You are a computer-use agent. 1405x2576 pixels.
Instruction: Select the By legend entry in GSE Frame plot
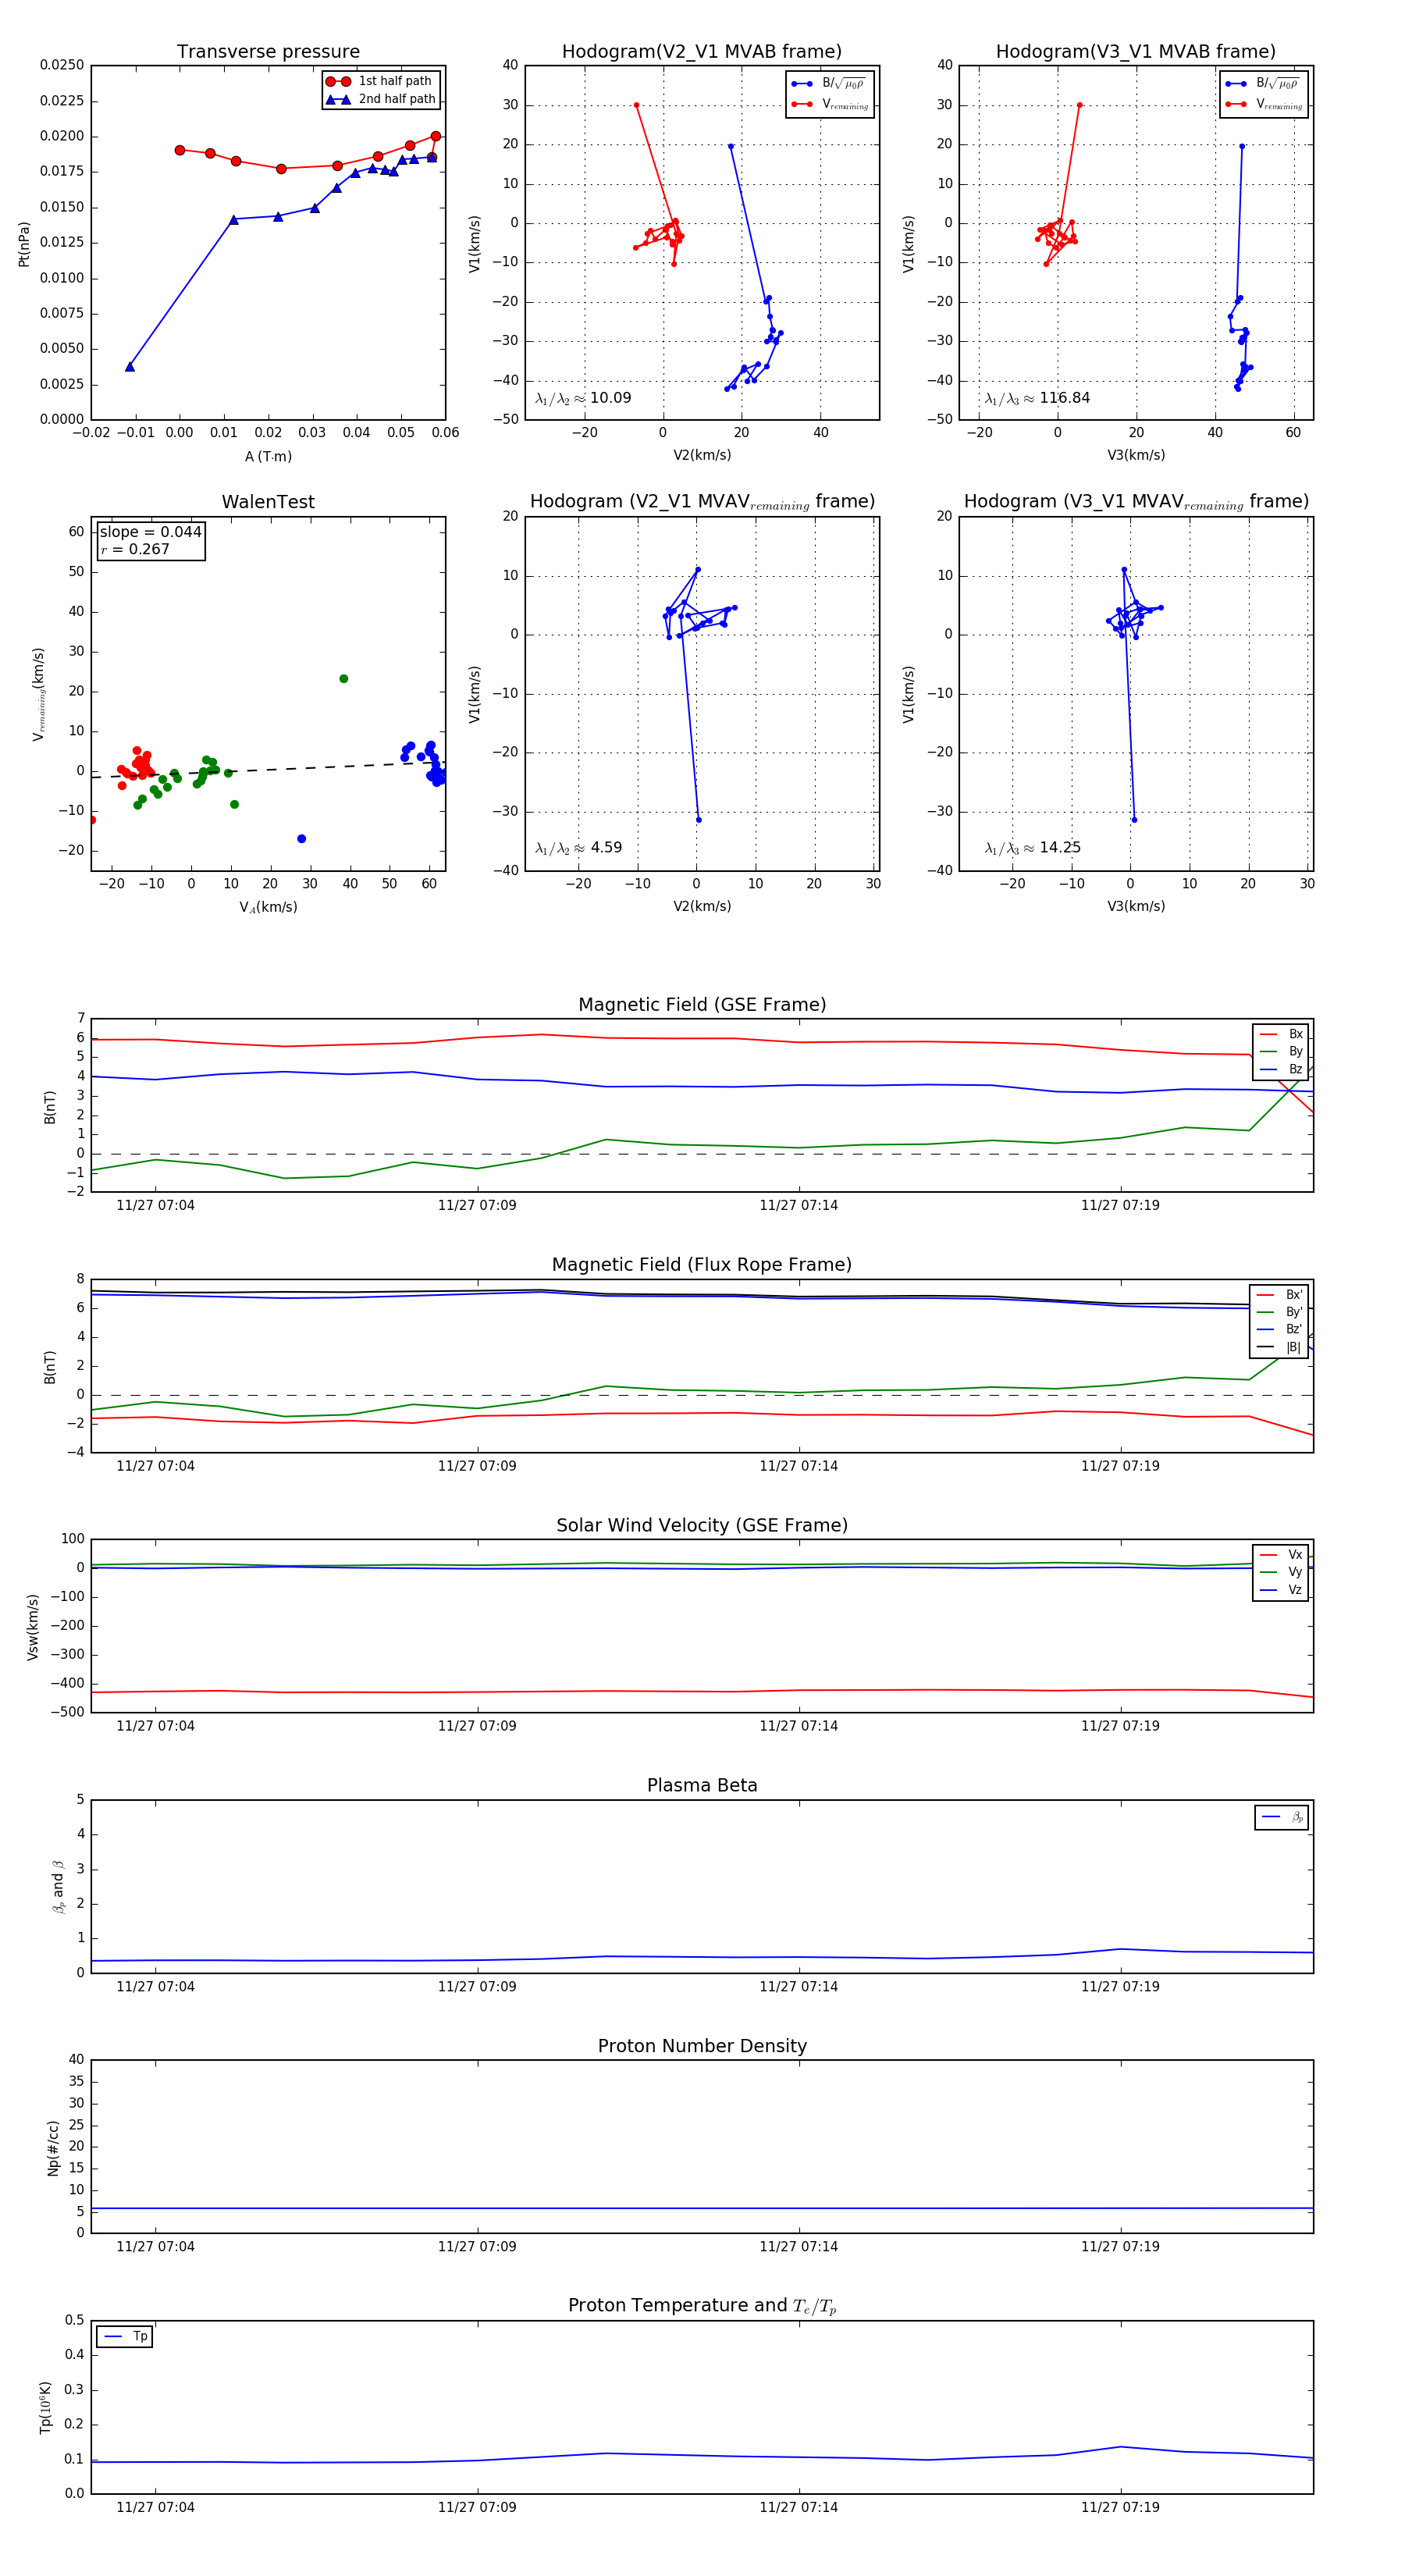point(1281,1052)
